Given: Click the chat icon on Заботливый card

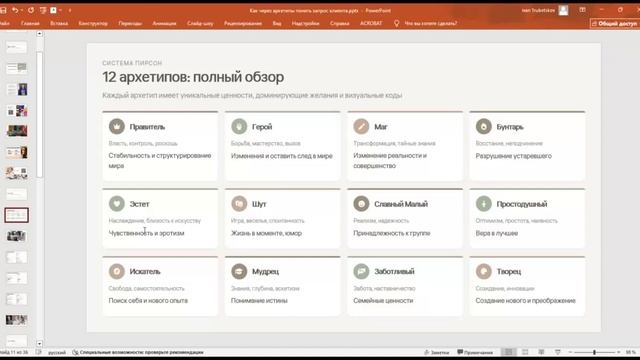Looking at the screenshot, I should click(x=361, y=271).
